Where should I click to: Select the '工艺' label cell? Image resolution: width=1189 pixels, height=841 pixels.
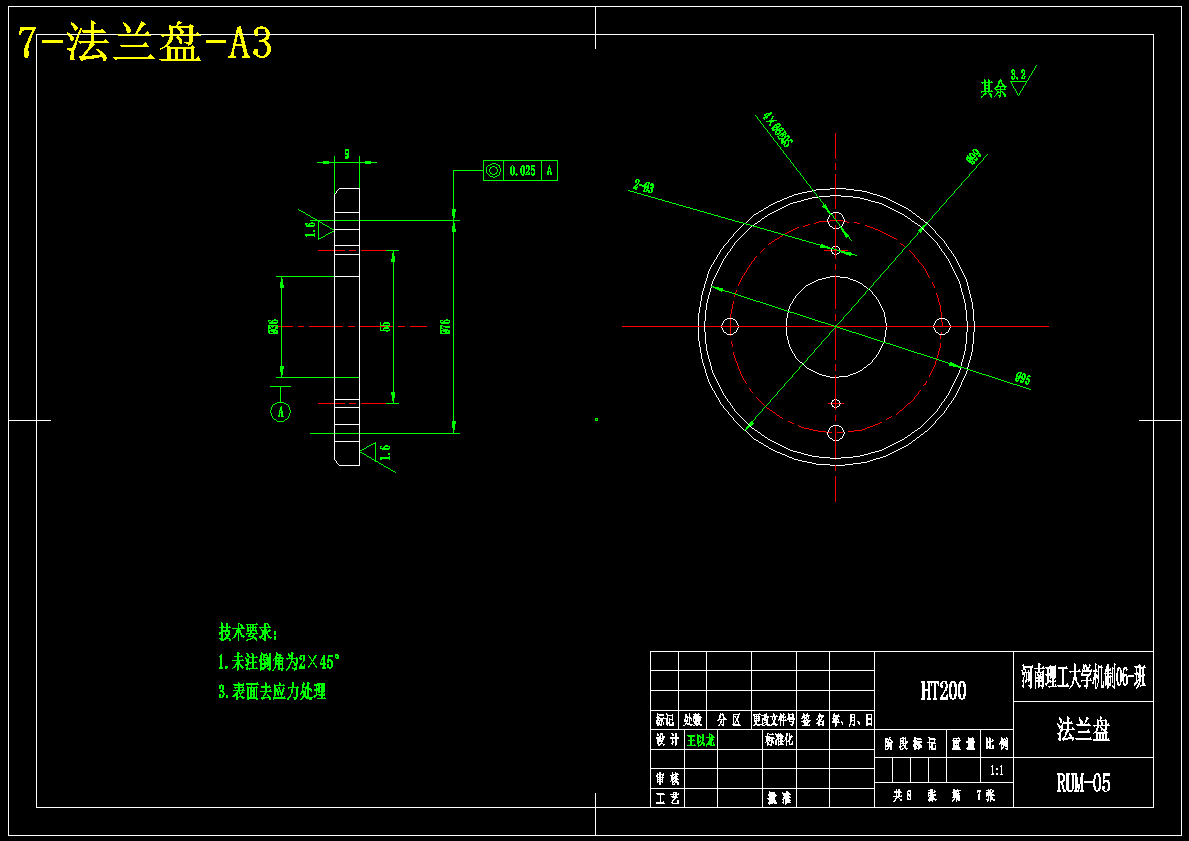tap(667, 798)
